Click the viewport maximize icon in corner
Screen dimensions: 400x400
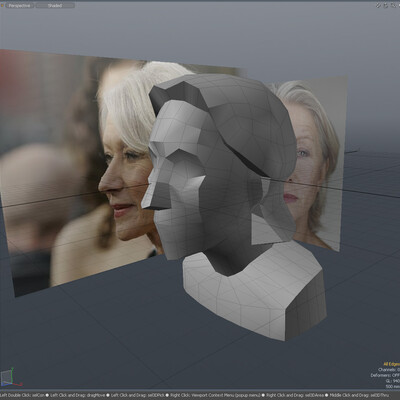click(398, 5)
